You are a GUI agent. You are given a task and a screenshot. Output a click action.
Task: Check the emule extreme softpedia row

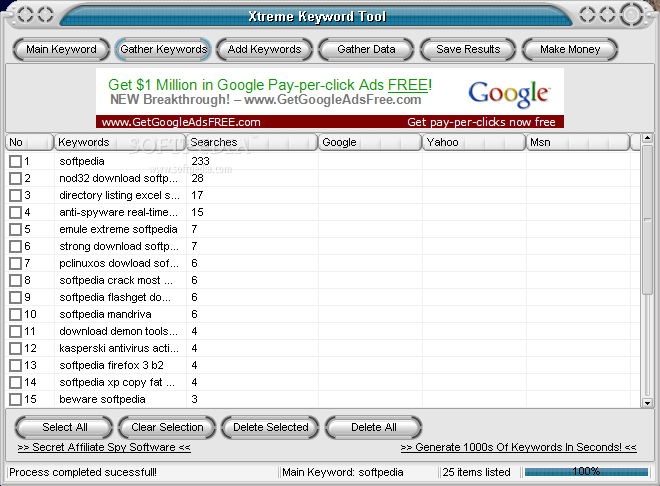tap(16, 229)
